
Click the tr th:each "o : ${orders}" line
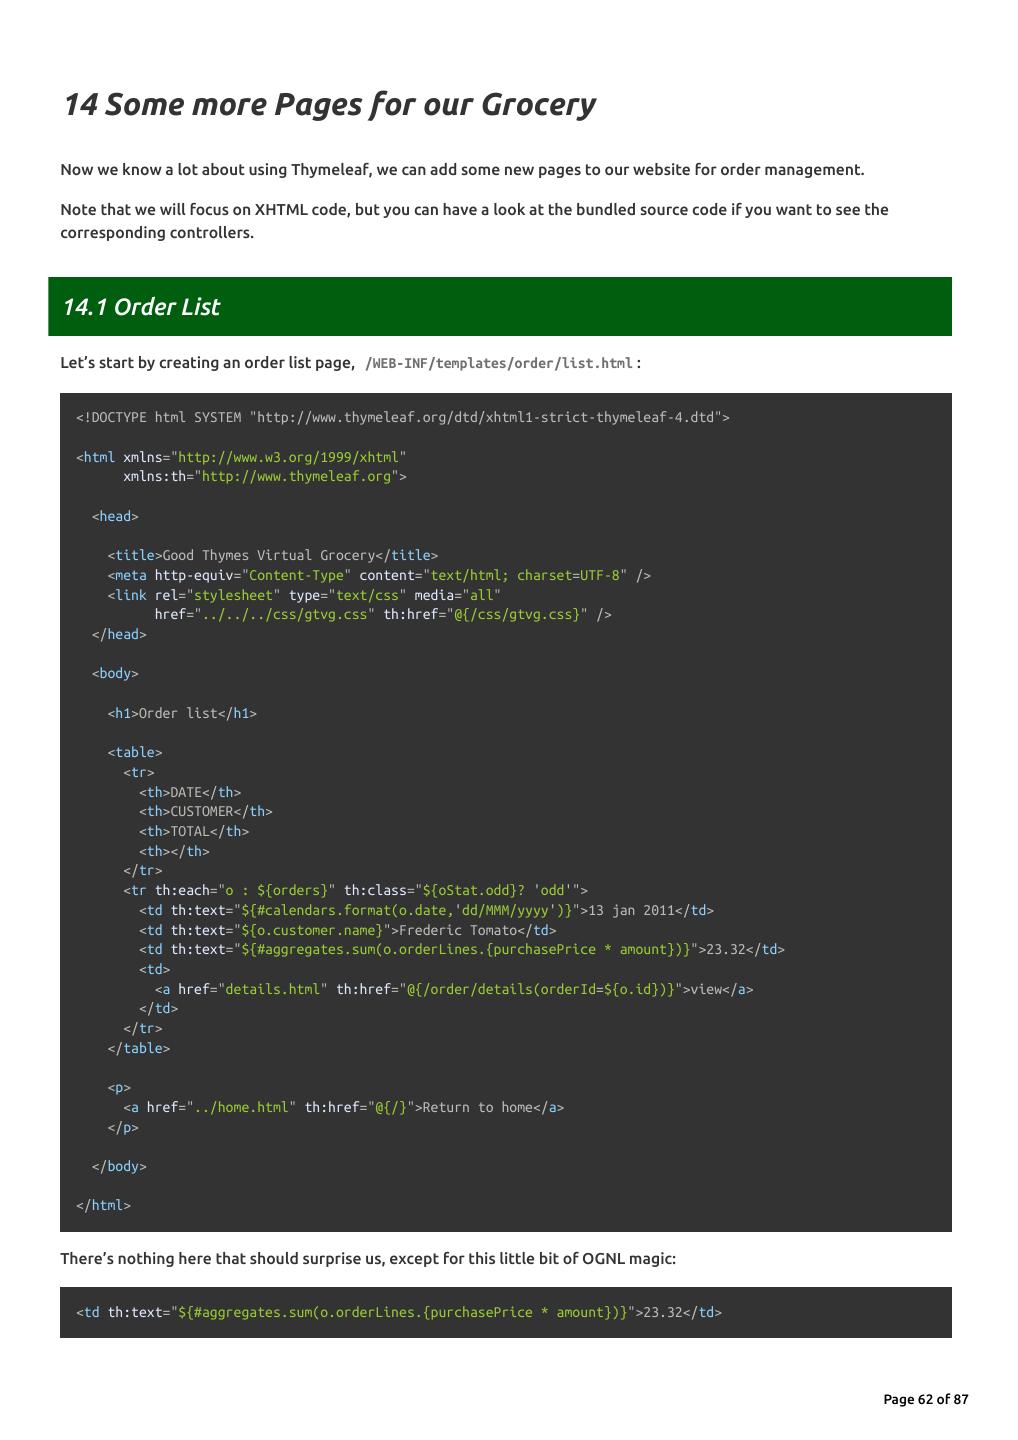click(x=355, y=890)
